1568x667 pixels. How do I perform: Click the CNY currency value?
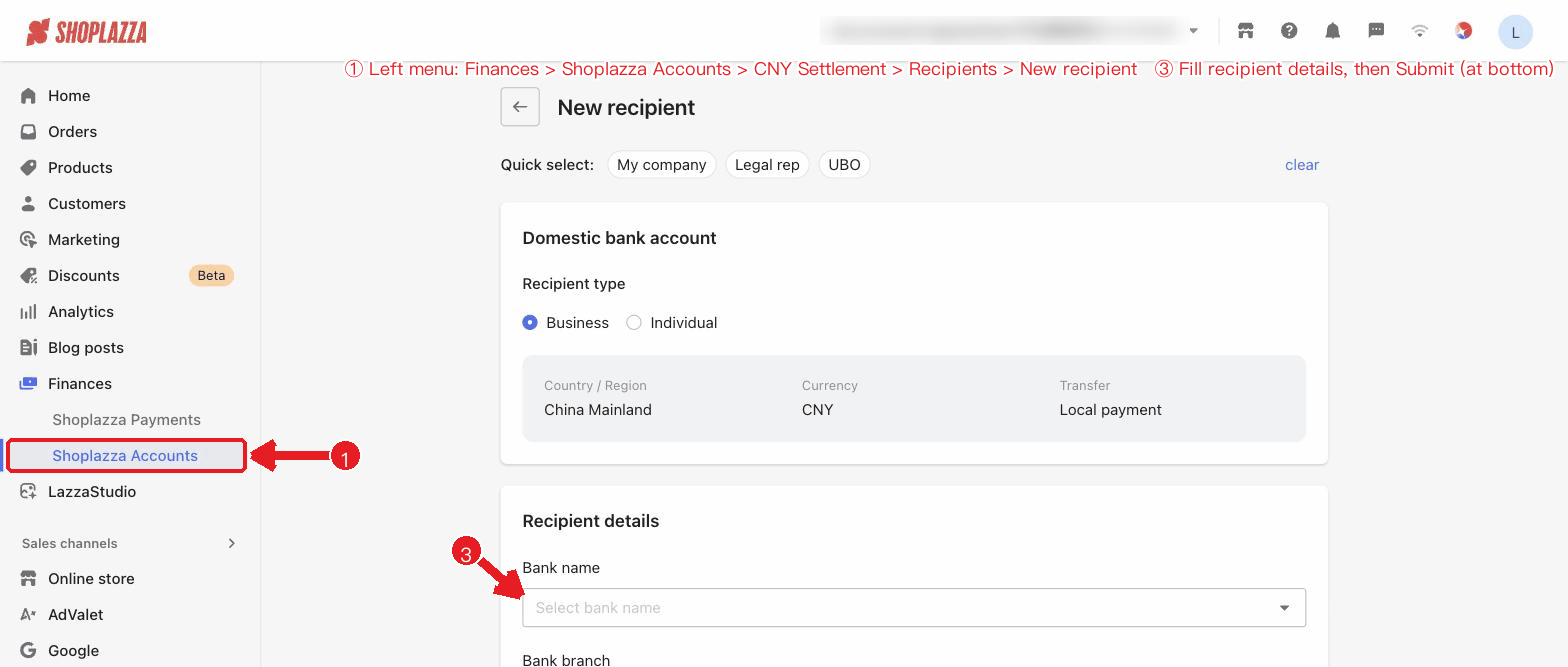(x=818, y=410)
